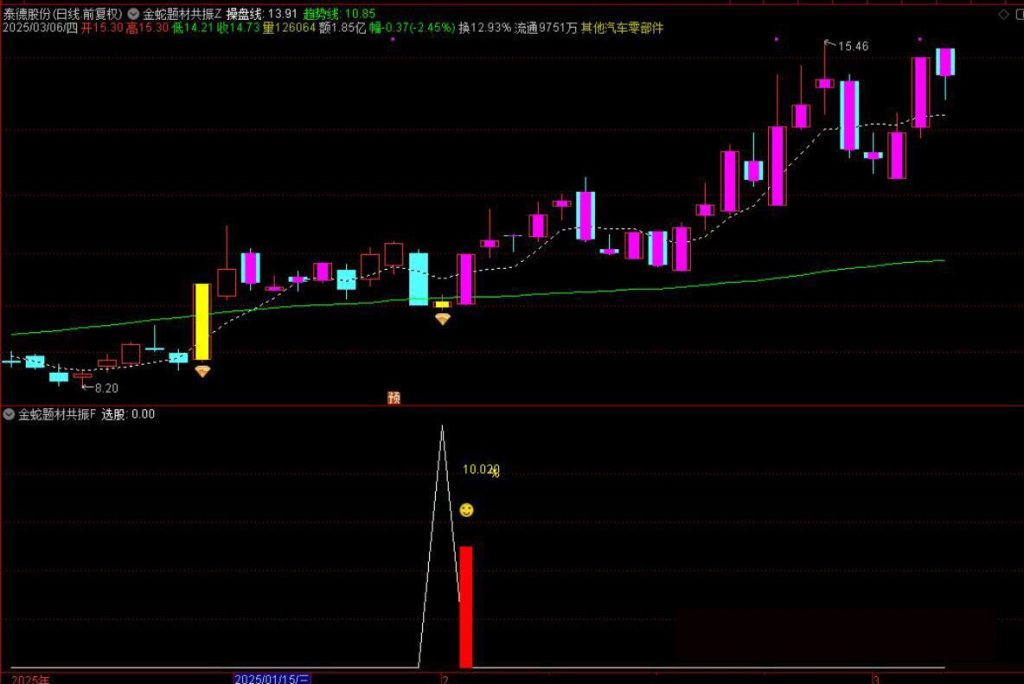Image resolution: width=1024 pixels, height=684 pixels.
Task: Click the diamond signal marker below yellow candle
Action: click(203, 371)
